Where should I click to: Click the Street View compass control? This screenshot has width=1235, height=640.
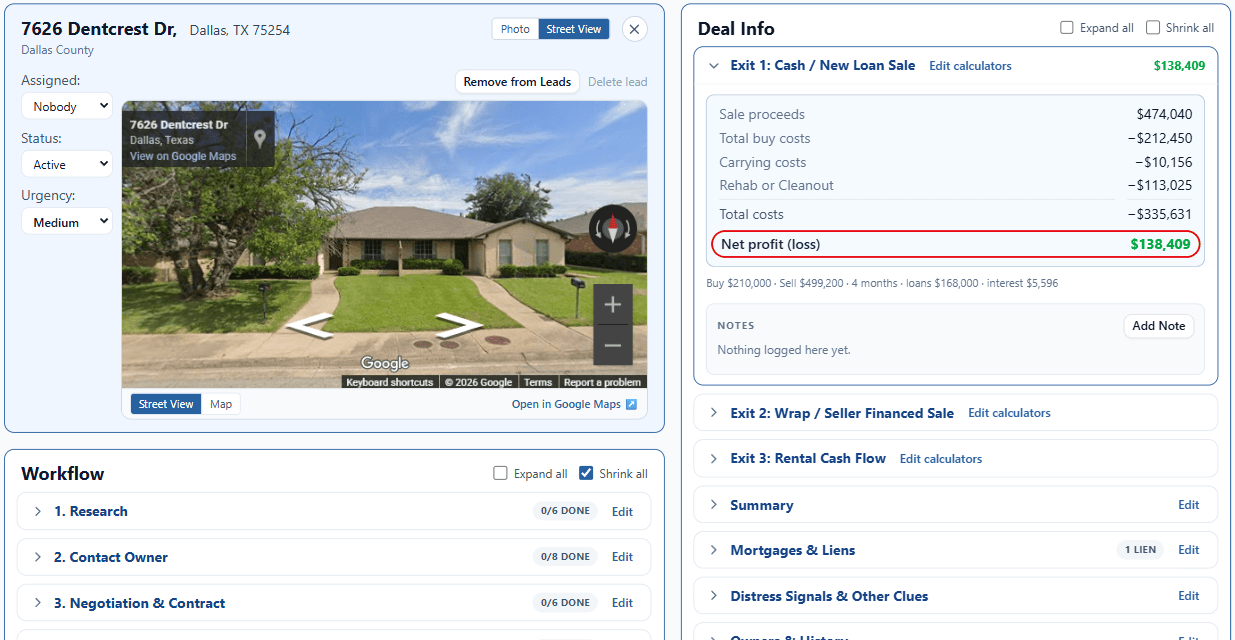pos(613,228)
